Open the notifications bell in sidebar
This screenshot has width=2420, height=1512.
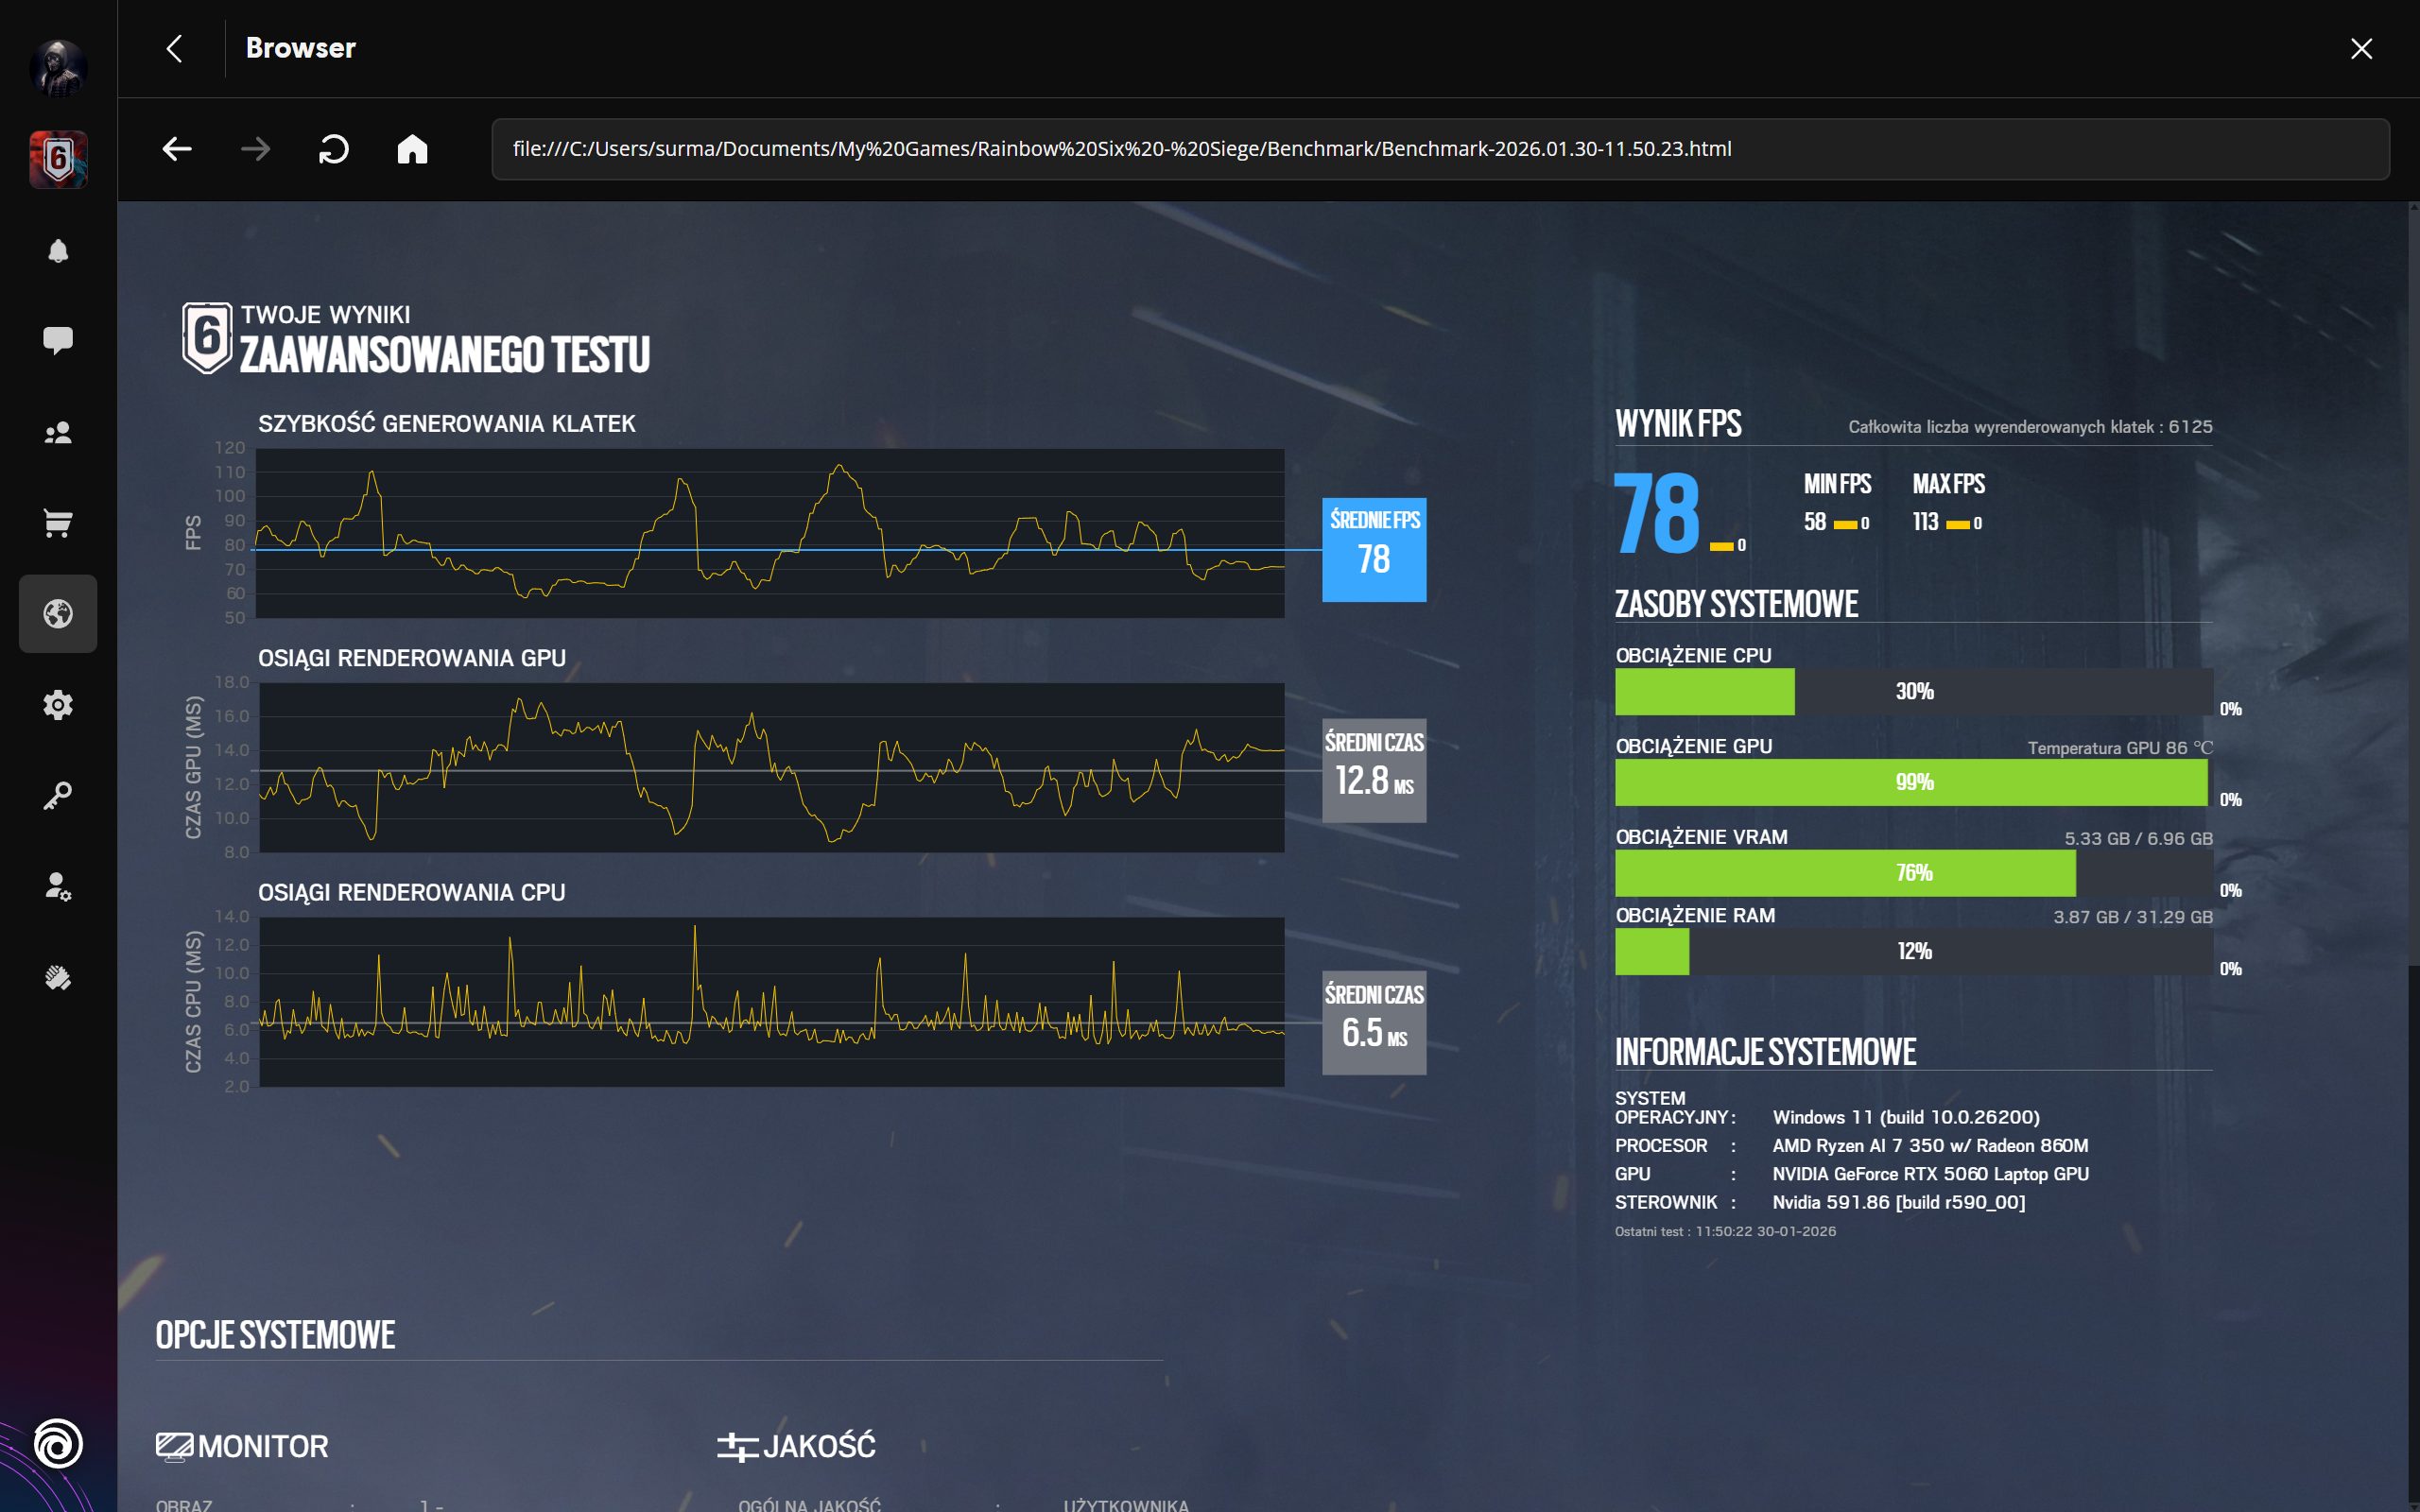[x=58, y=251]
